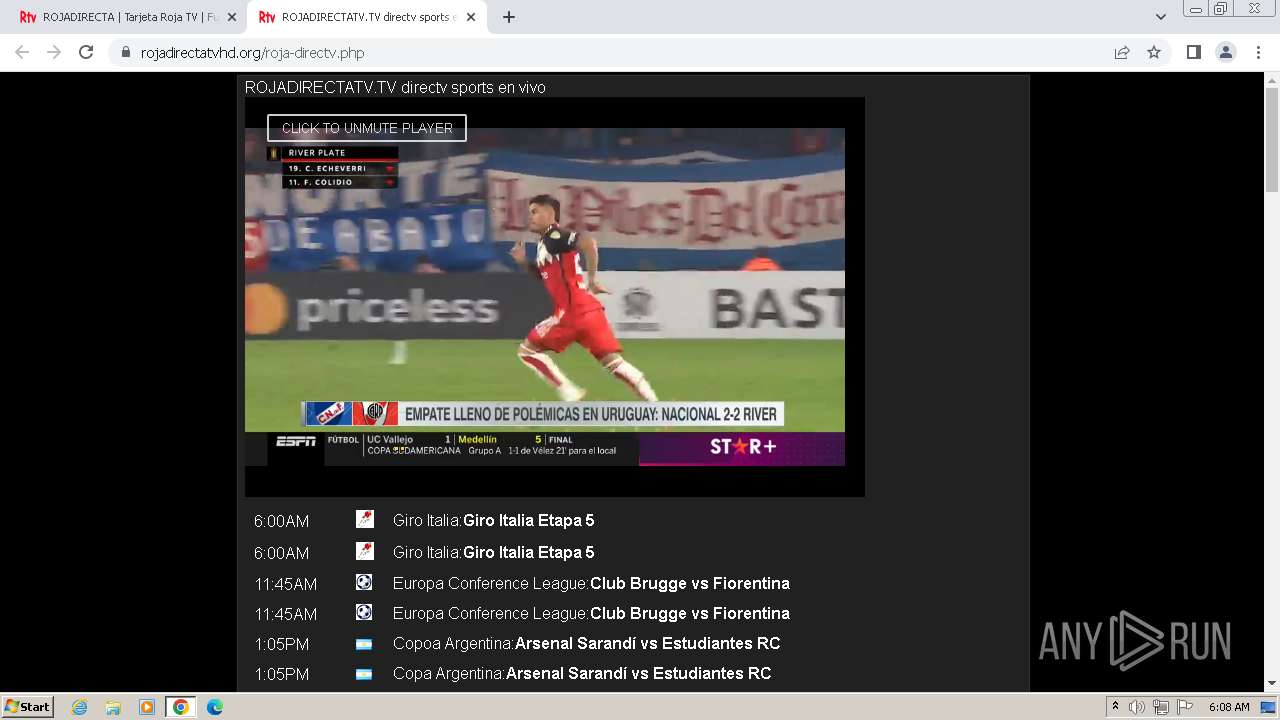The height and width of the screenshot is (720, 1280).
Task: Click the first 11:45AM time entry
Action: click(286, 584)
